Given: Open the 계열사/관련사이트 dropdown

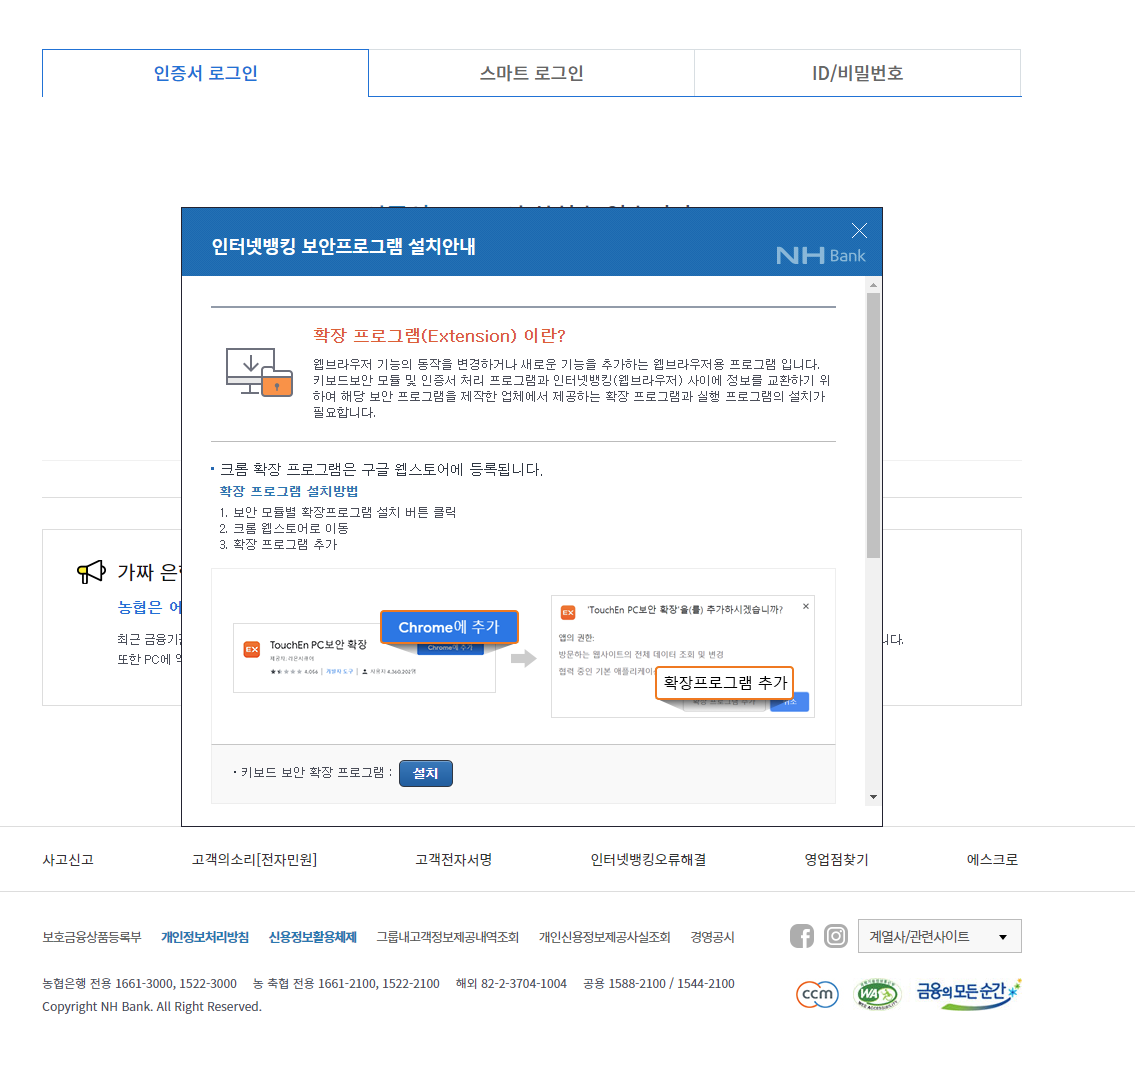Looking at the screenshot, I should point(939,936).
